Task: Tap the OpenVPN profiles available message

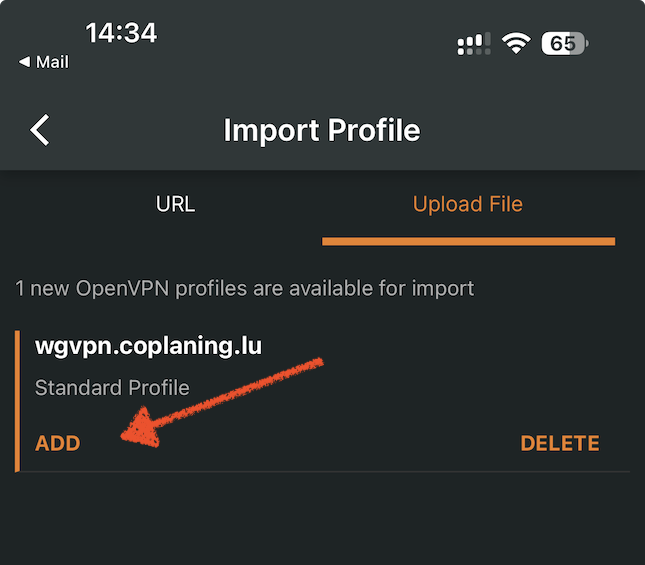Action: 245,289
